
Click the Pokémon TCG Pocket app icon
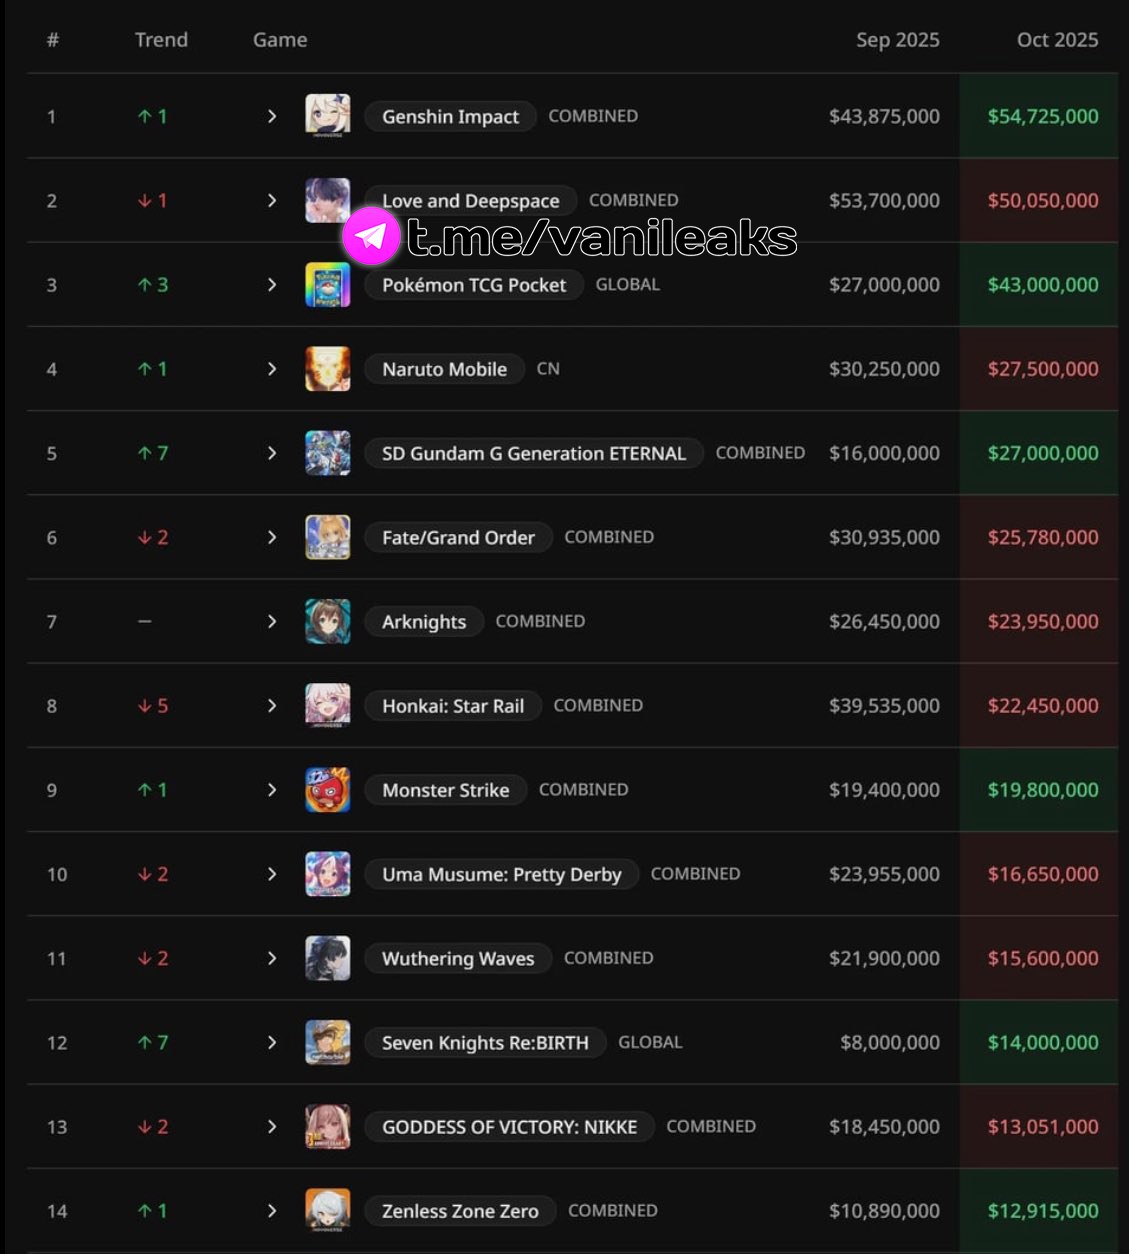tap(327, 285)
